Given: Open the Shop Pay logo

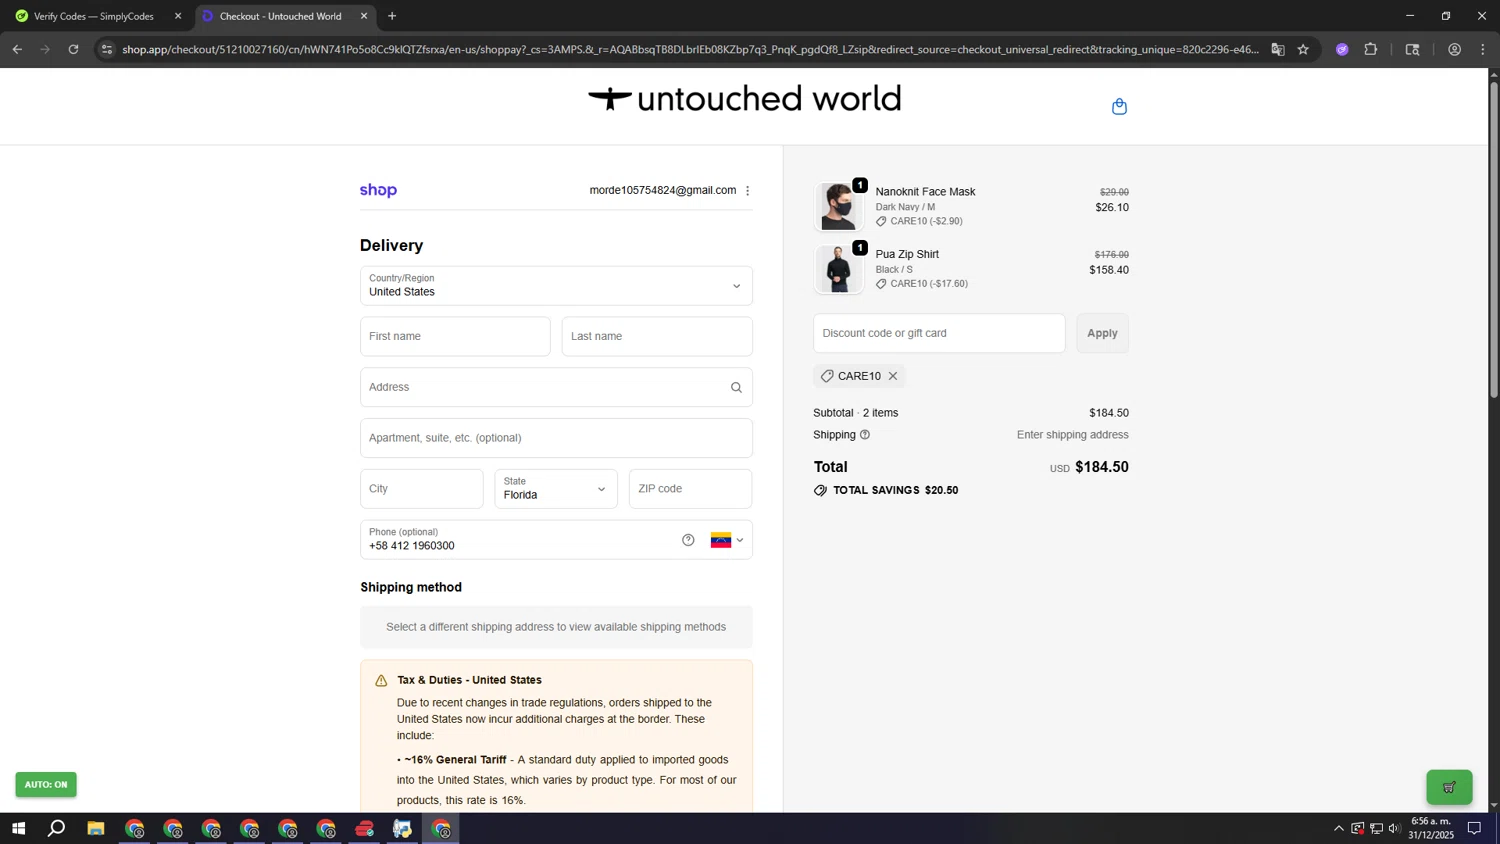Looking at the screenshot, I should tap(378, 190).
